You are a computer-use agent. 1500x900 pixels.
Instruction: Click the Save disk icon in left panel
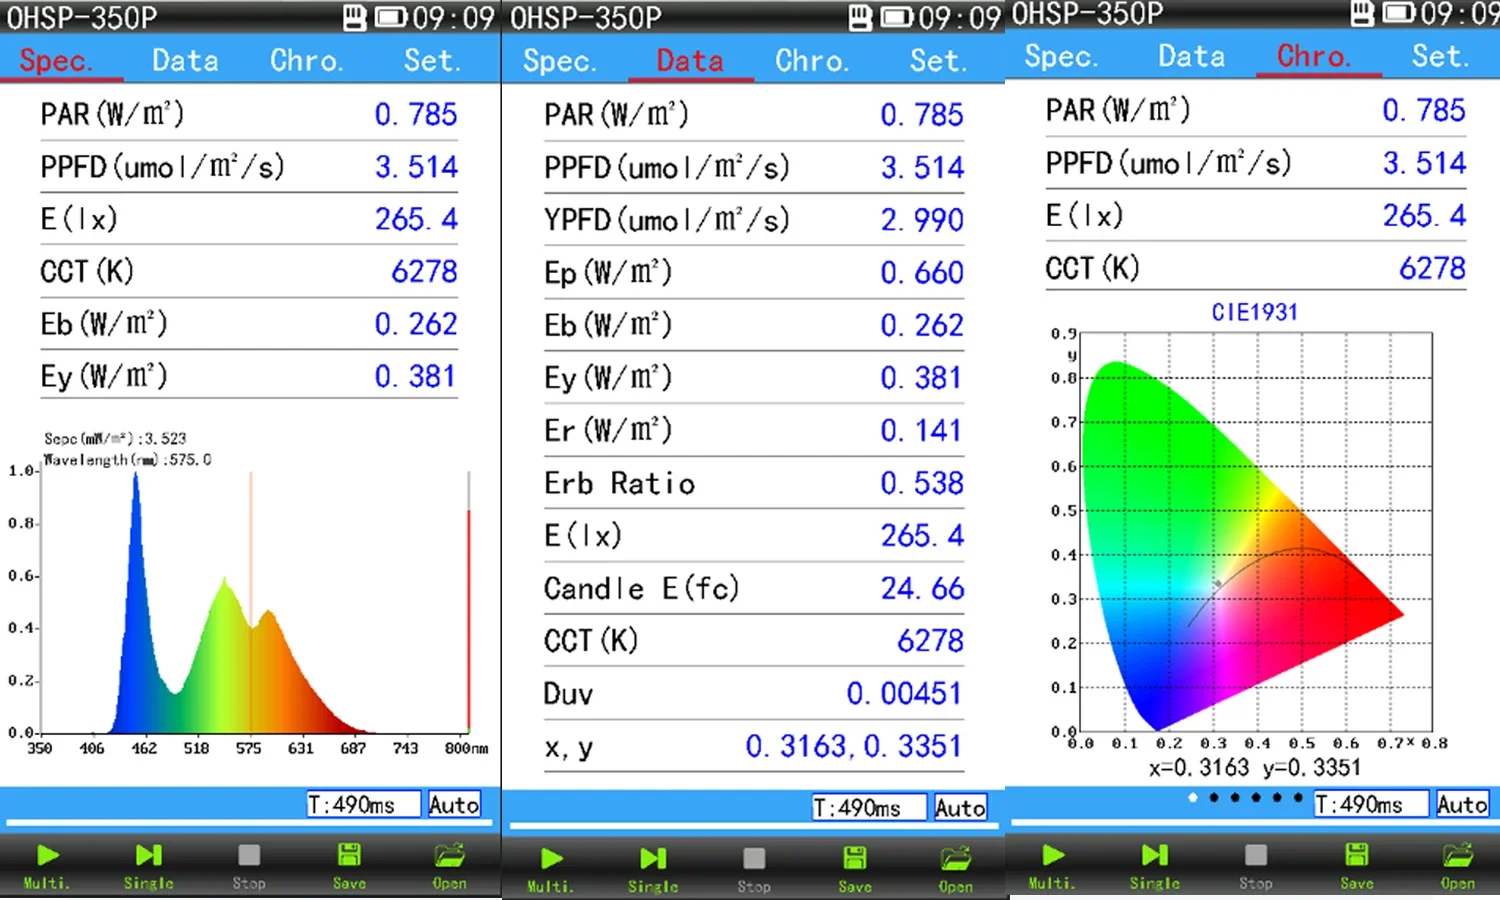pyautogui.click(x=349, y=856)
